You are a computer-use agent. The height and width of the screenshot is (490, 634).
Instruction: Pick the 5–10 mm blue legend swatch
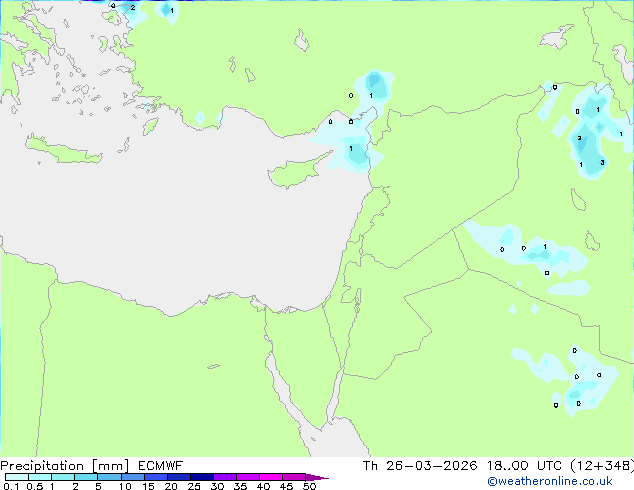[110, 477]
